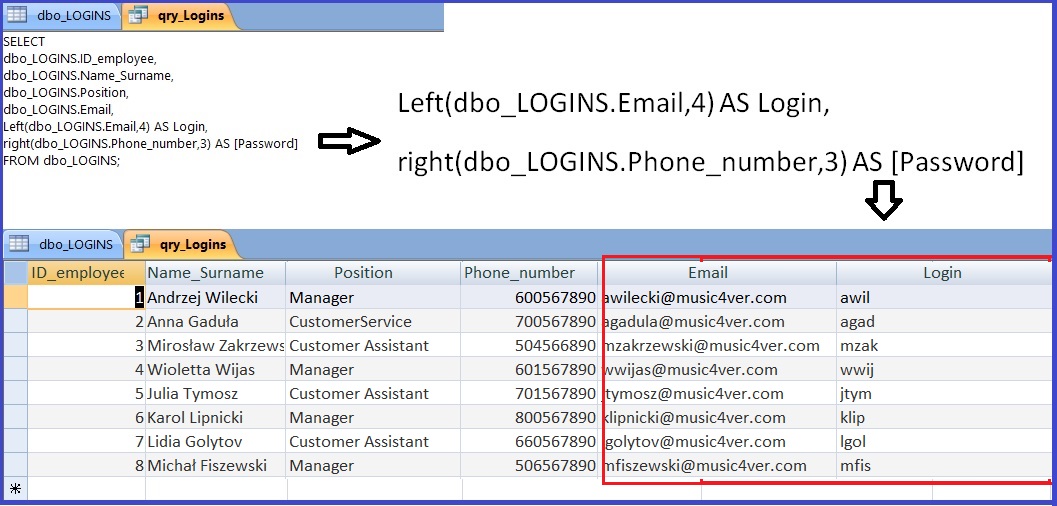Select the CustomerService cell for Anna Gaduła
Screen dimensions: 1057x506
coord(350,321)
